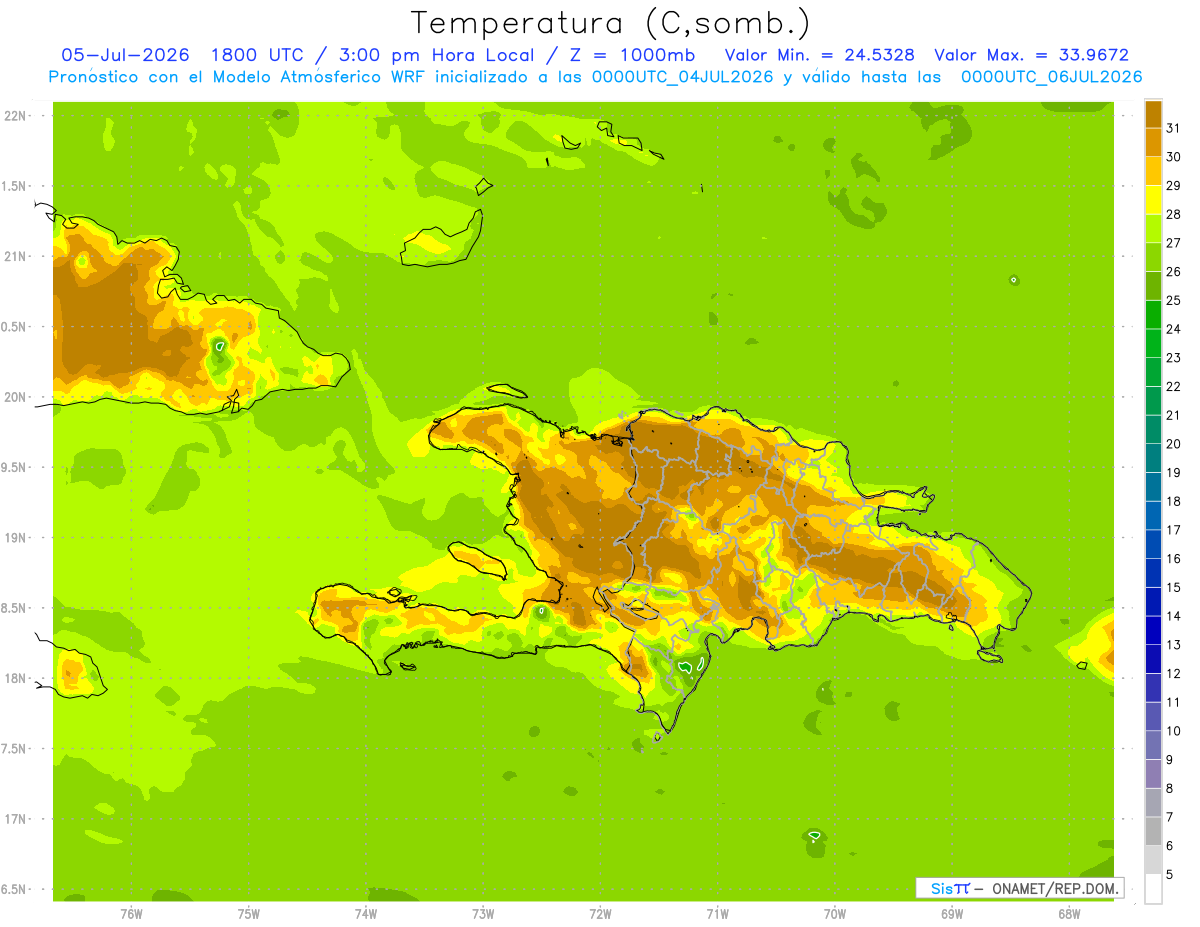The image size is (1200, 927).
Task: Click the '0000UTC_06JUL2026' valid-until time text
Action: pyautogui.click(x=1051, y=77)
